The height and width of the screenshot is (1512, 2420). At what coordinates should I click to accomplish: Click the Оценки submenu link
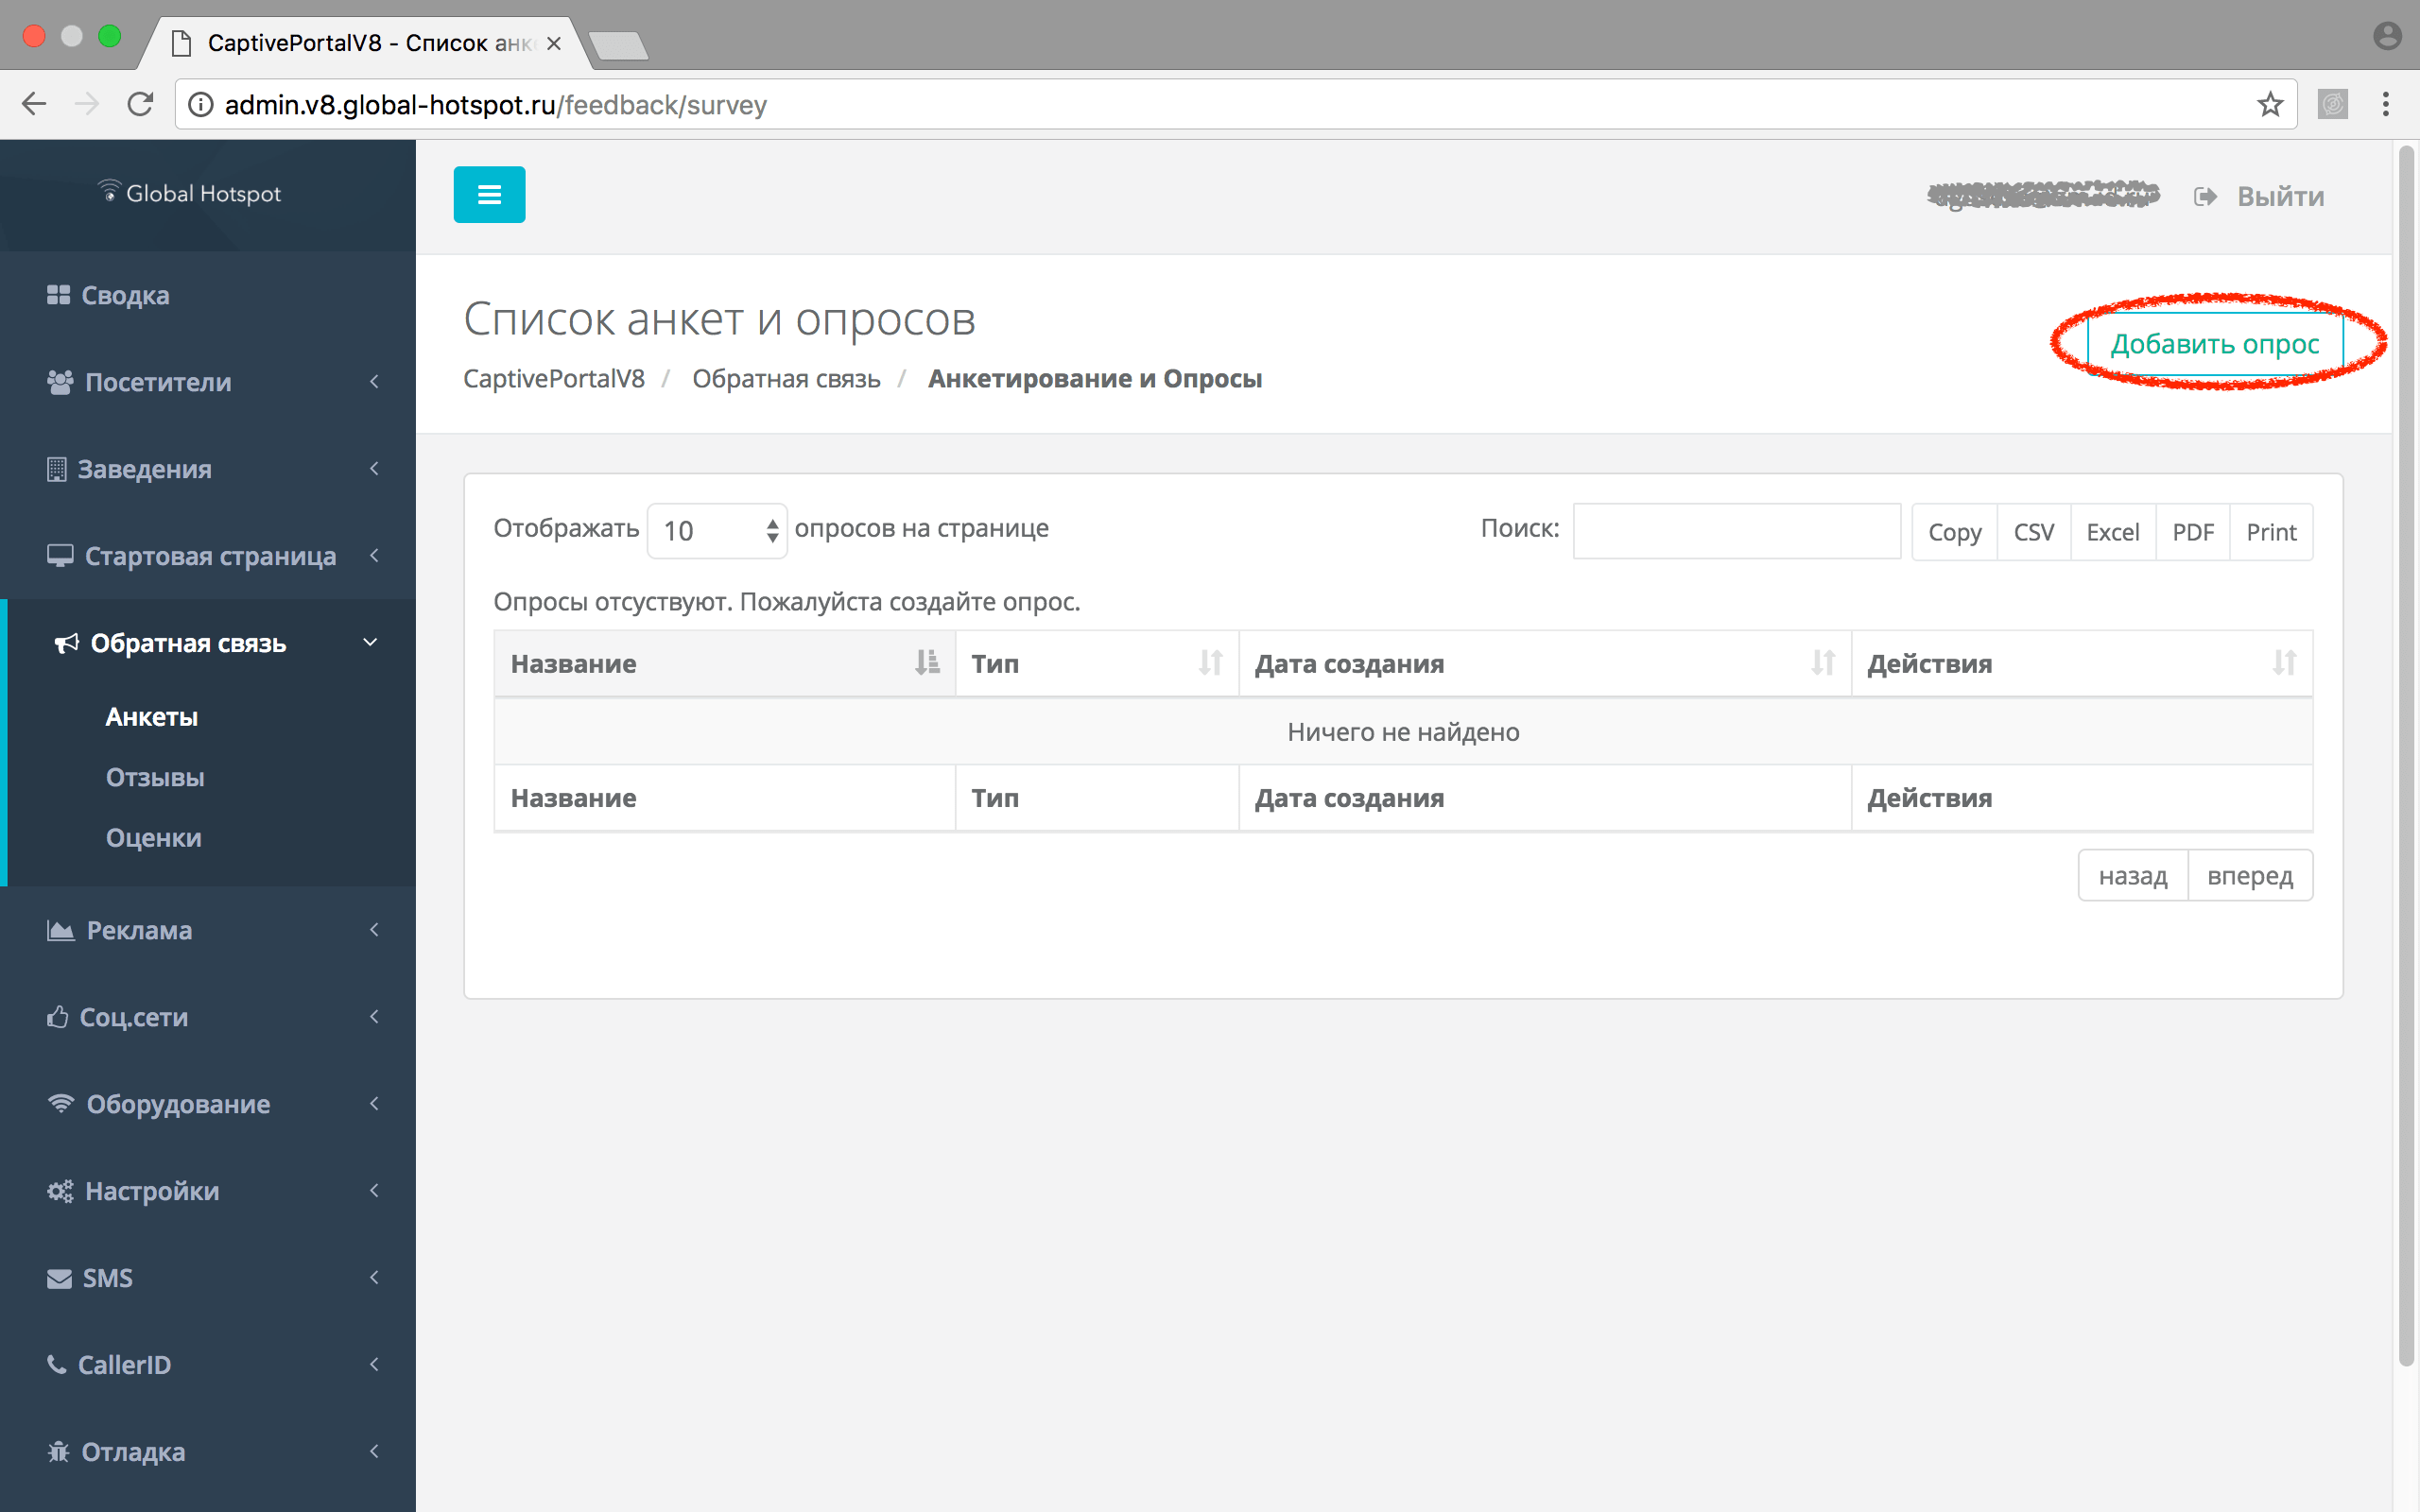153,838
